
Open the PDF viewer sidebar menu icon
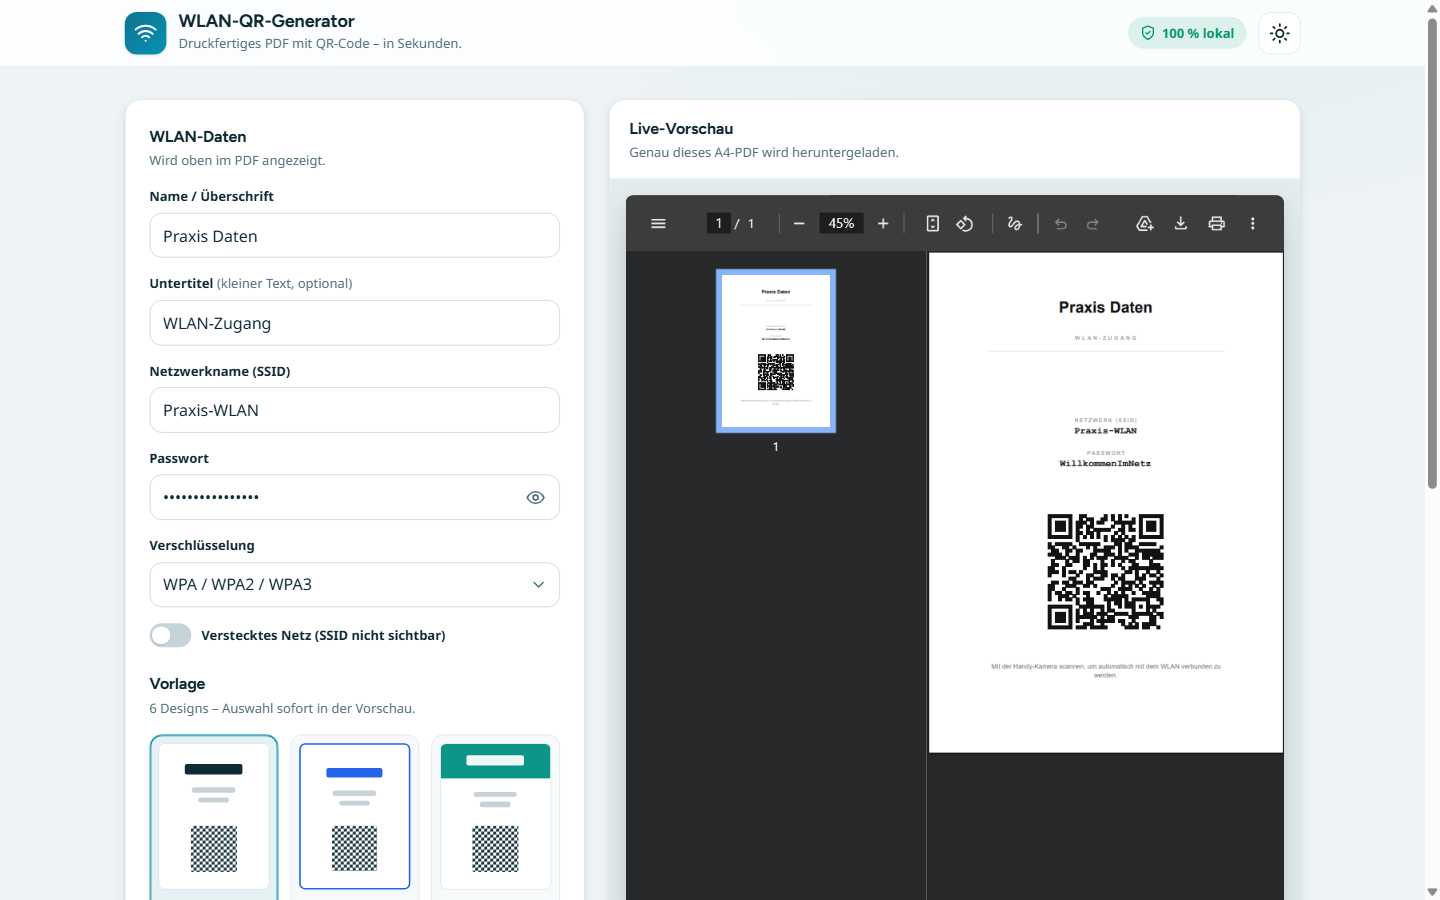pos(658,223)
